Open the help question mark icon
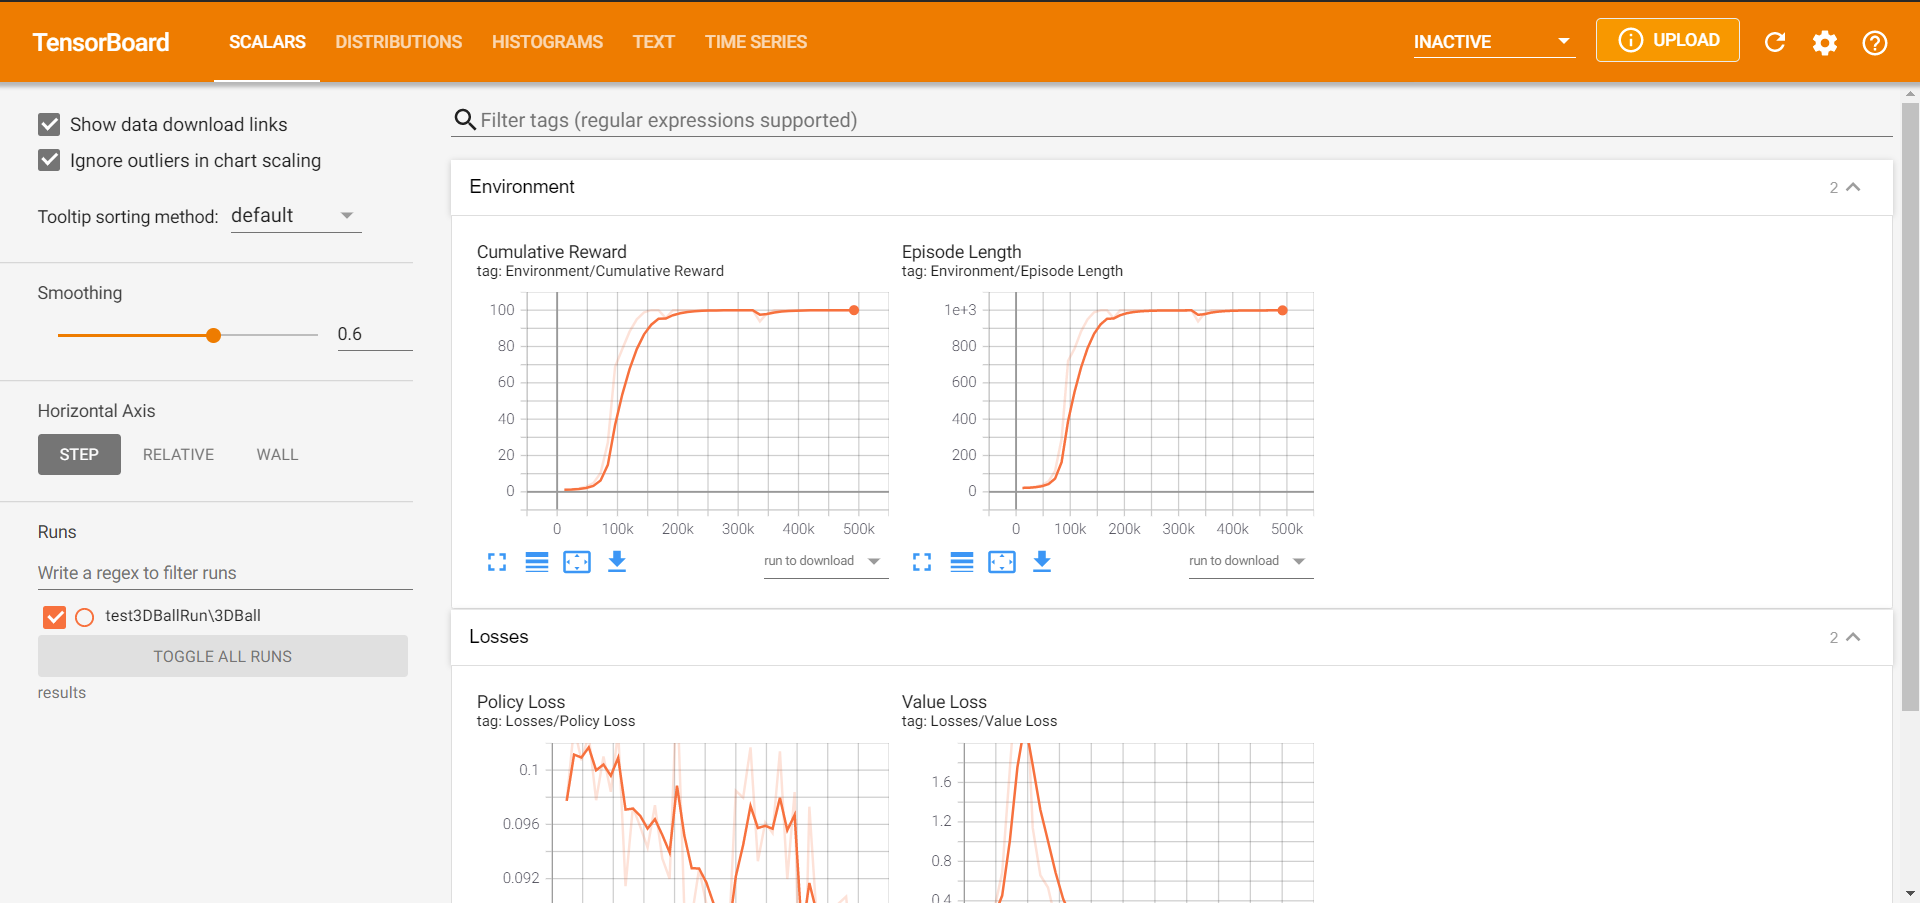This screenshot has width=1920, height=903. pyautogui.click(x=1875, y=42)
